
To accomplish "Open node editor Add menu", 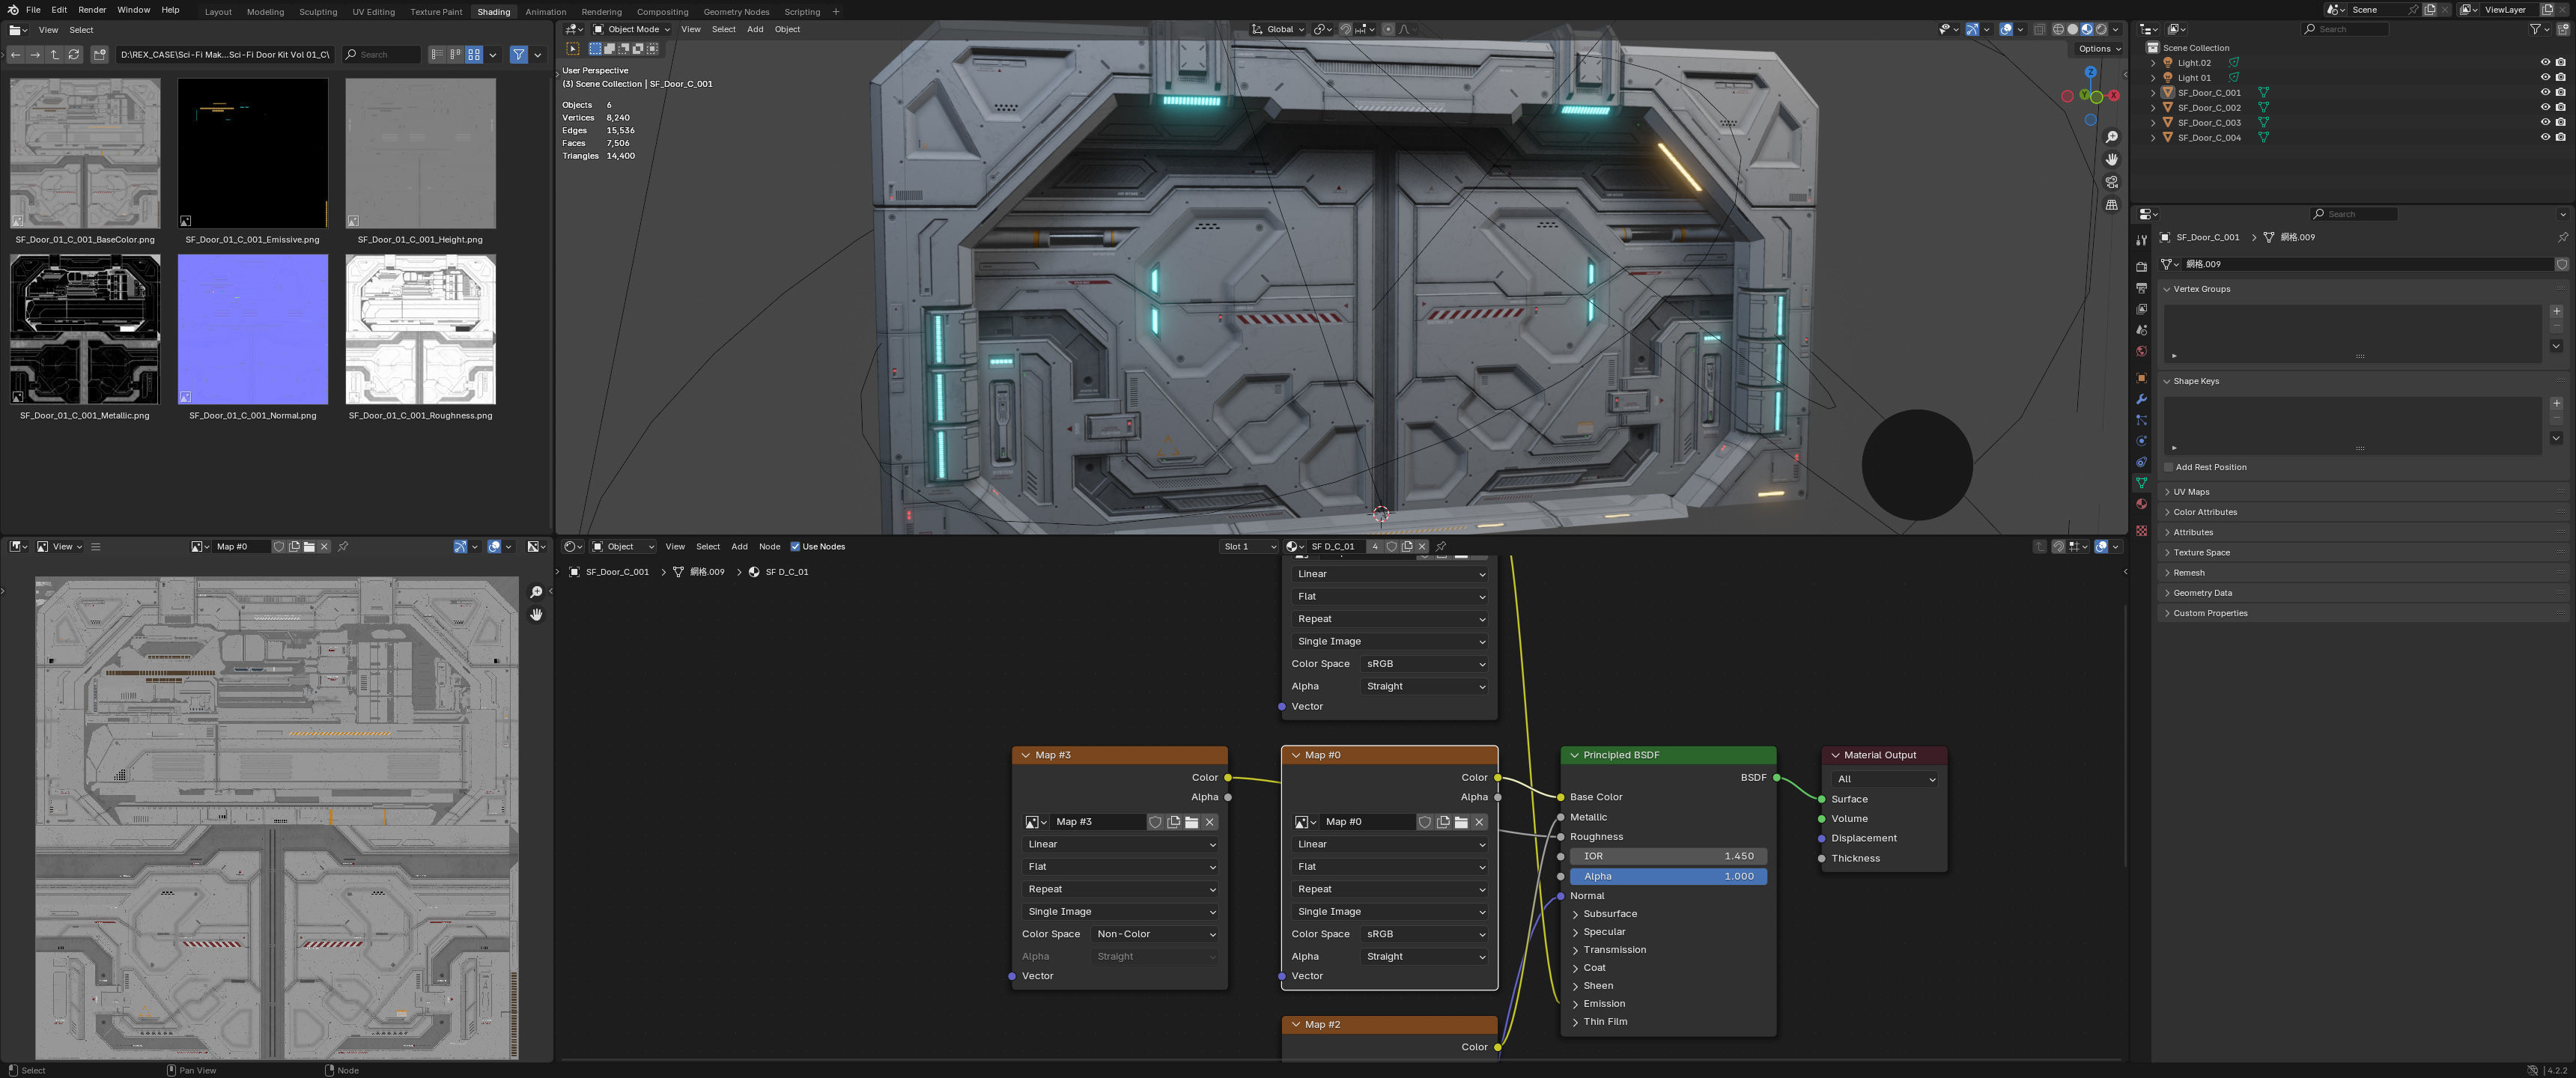I will pyautogui.click(x=739, y=547).
